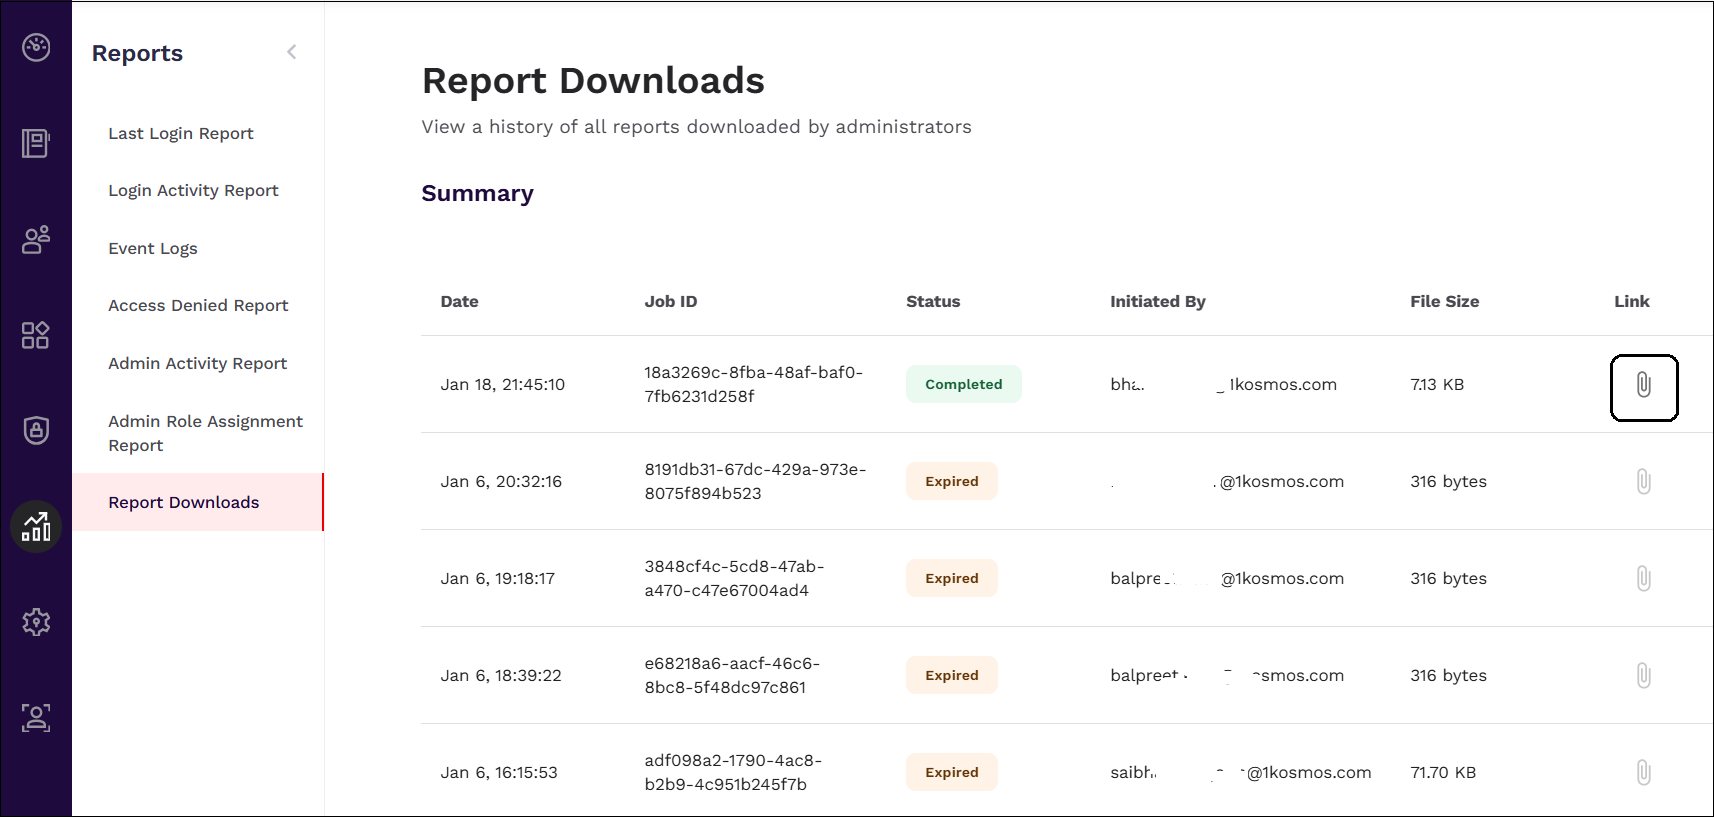Download the completed Jan 18 report attachment
1714x817 pixels.
click(x=1643, y=385)
